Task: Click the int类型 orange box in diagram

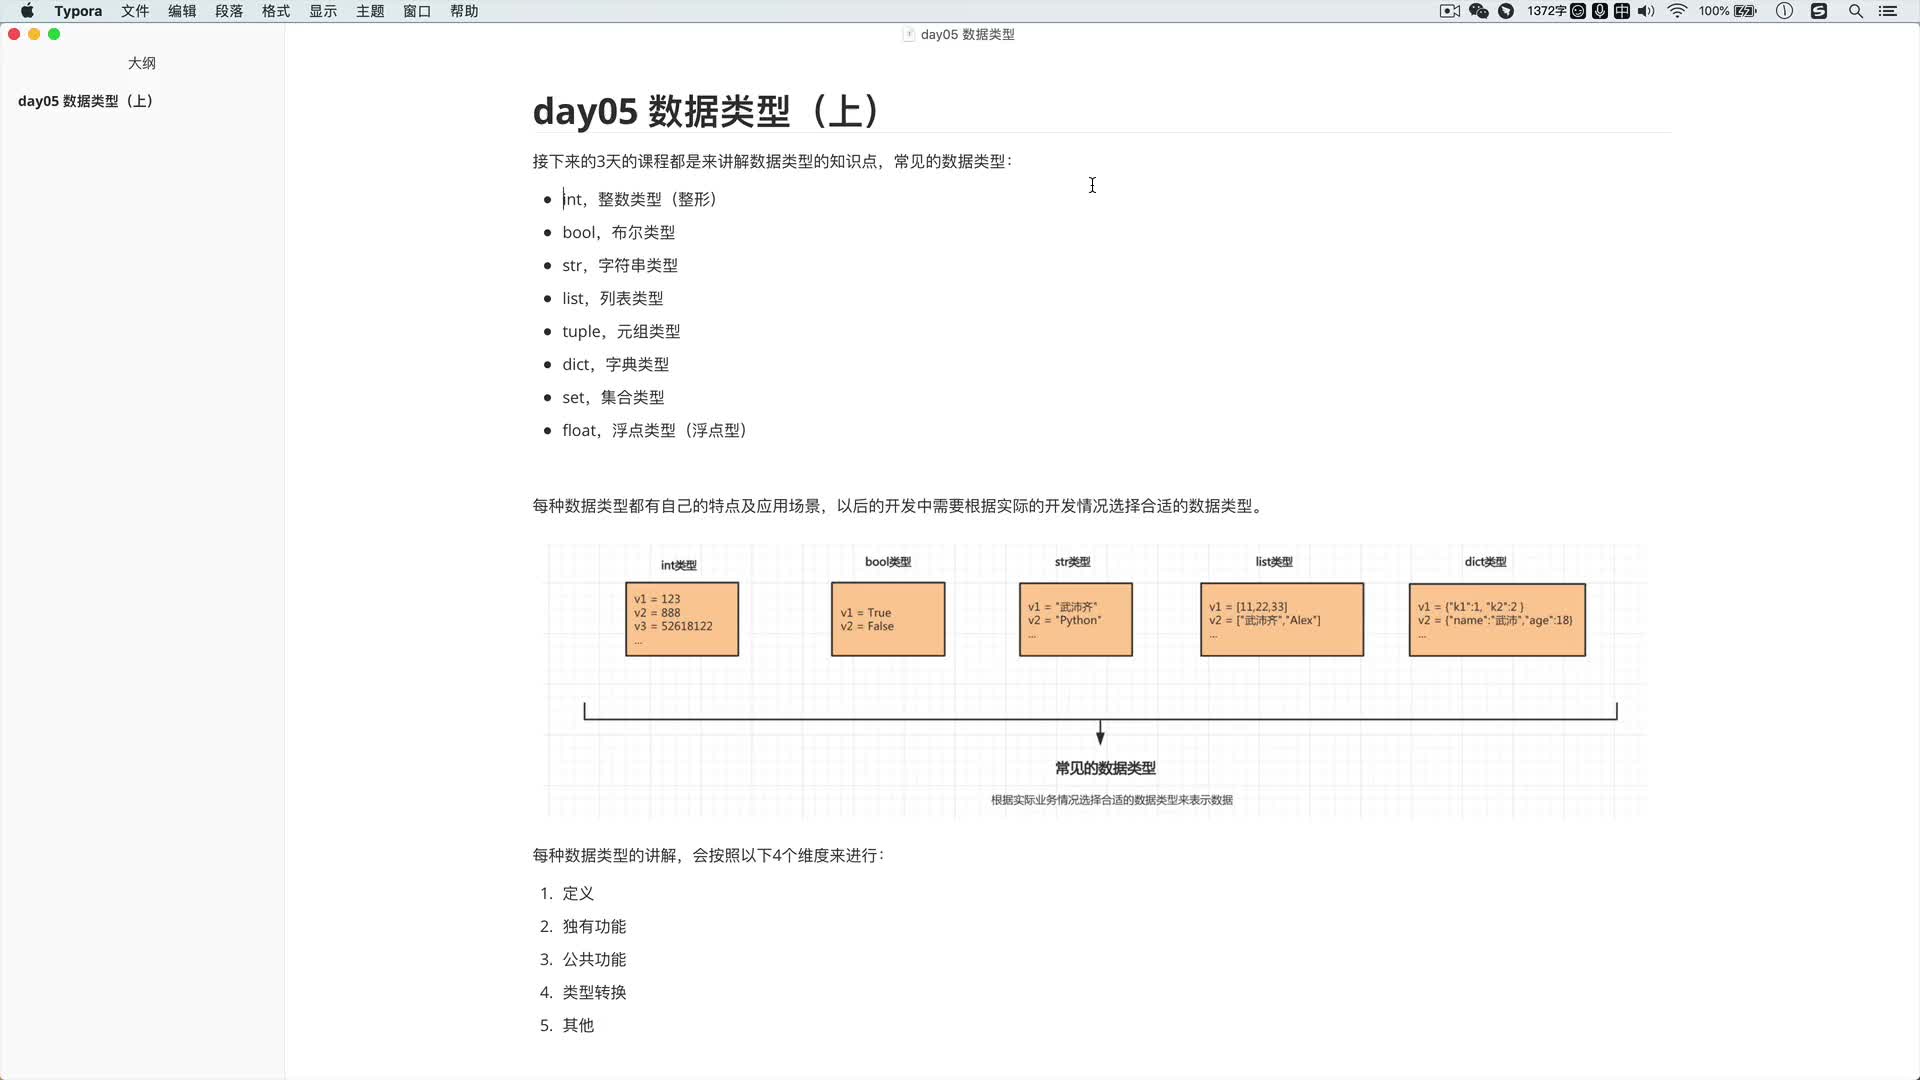Action: tap(682, 619)
